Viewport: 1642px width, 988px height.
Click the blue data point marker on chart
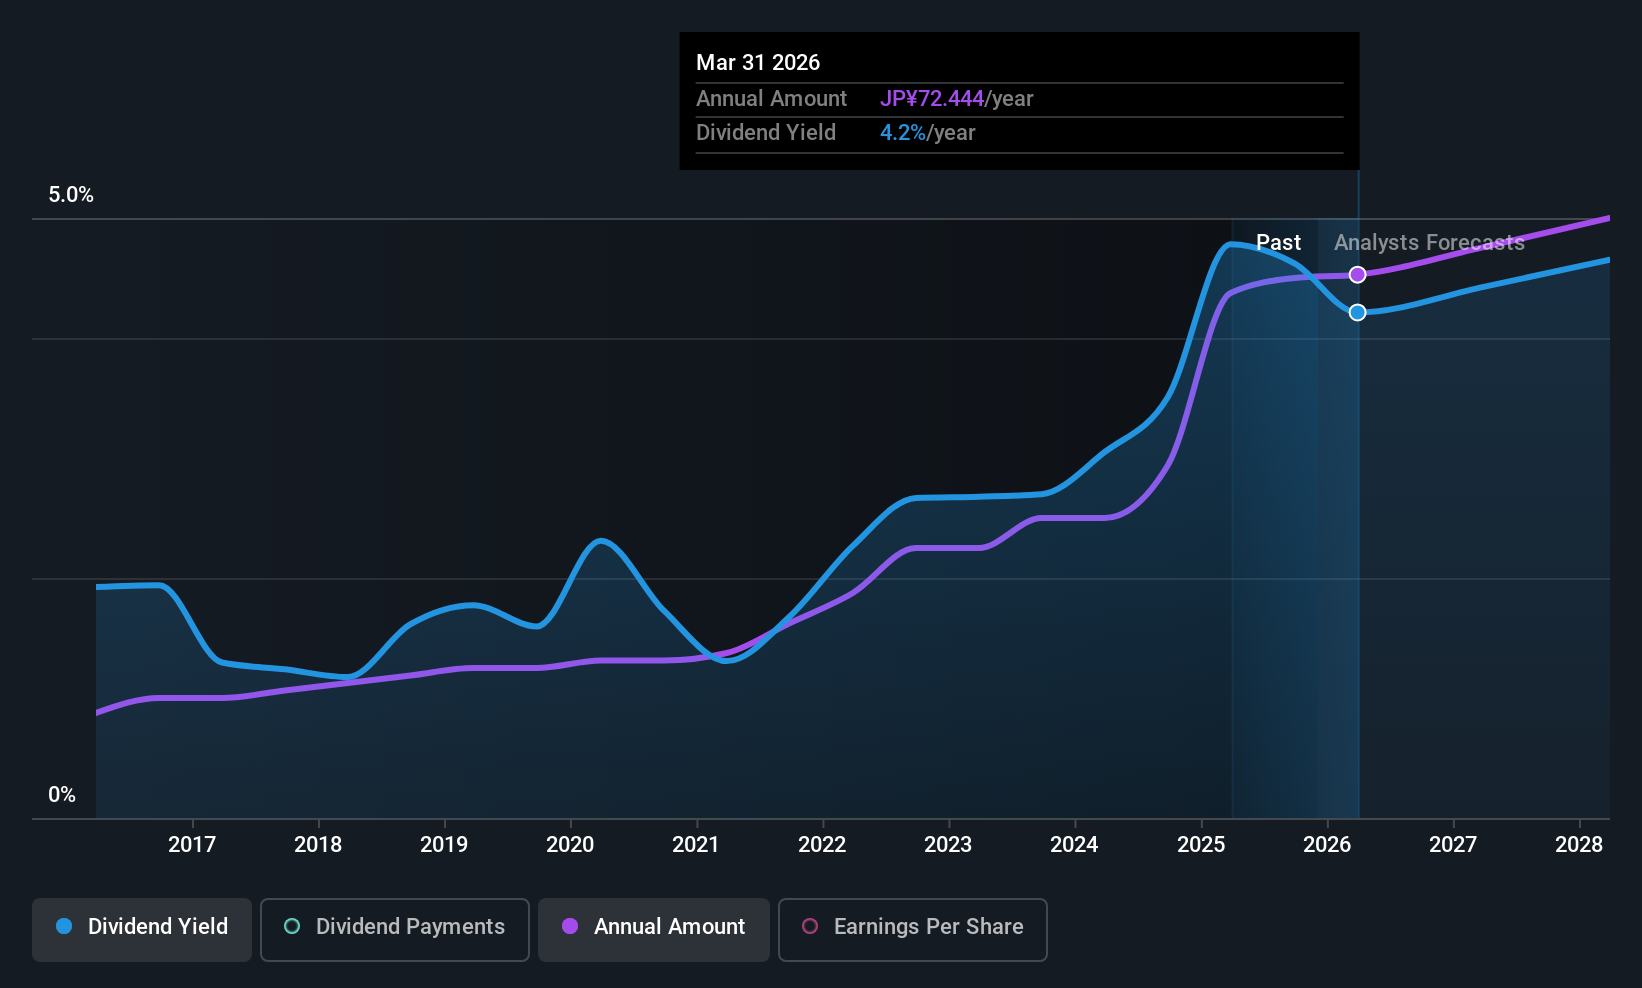tap(1357, 313)
